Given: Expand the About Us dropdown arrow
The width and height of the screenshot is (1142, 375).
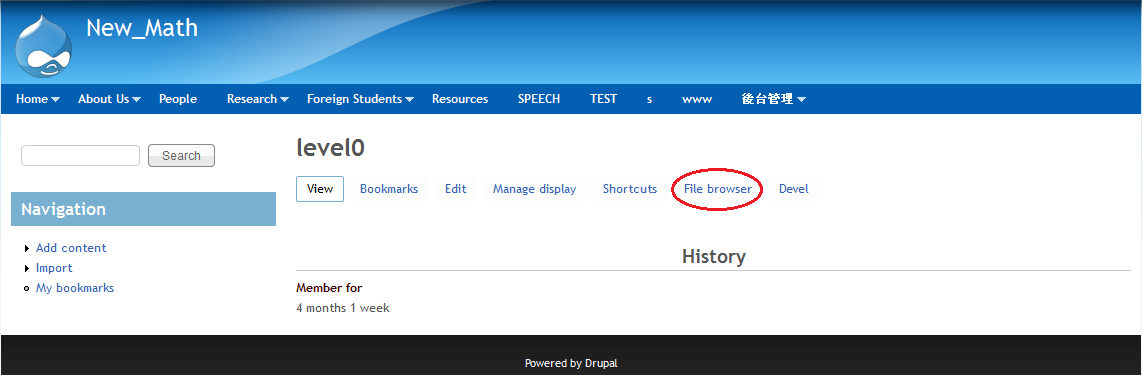Looking at the screenshot, I should click(137, 100).
